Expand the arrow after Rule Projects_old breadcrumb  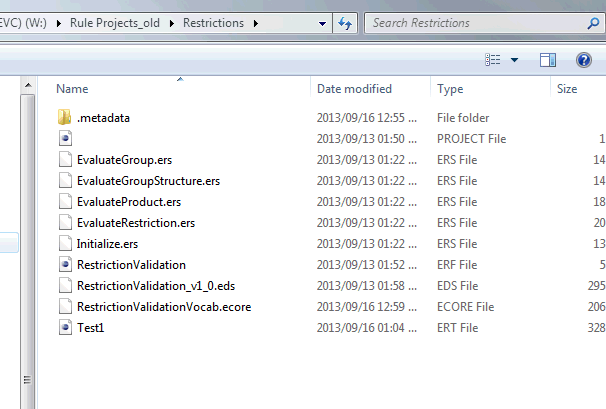(172, 24)
